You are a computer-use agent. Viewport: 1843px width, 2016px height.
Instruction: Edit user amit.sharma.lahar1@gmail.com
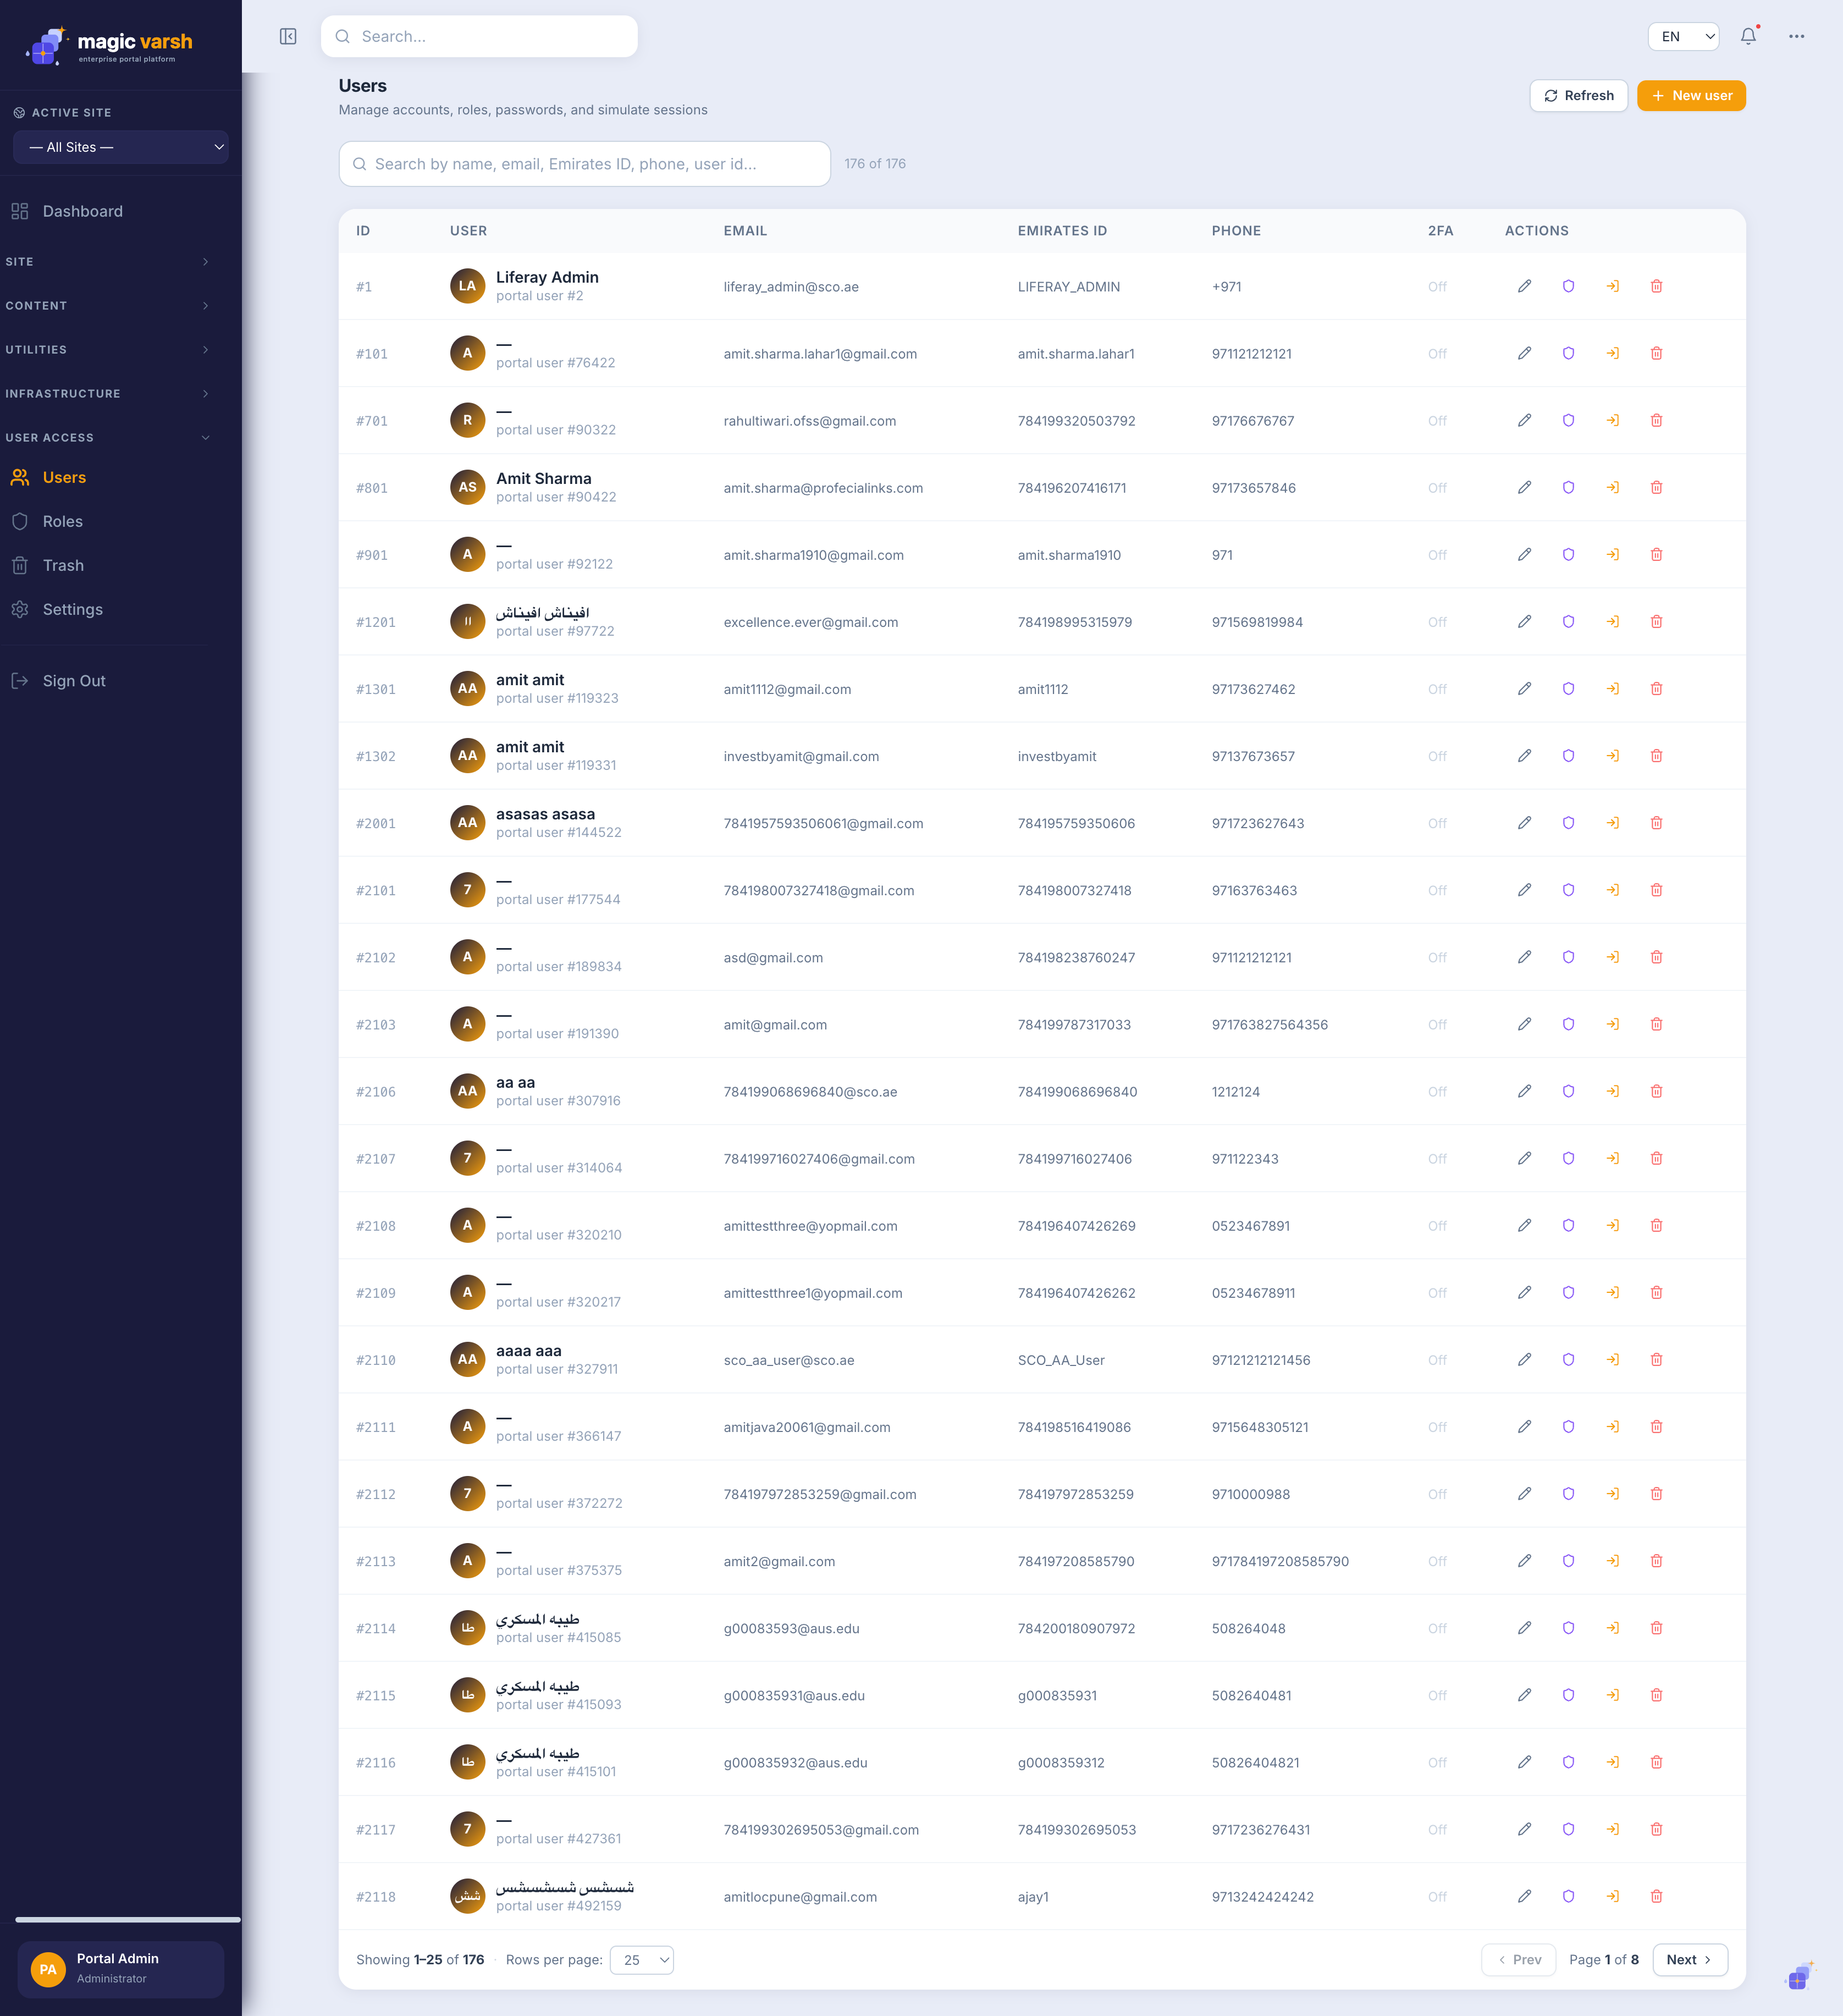click(x=1524, y=353)
